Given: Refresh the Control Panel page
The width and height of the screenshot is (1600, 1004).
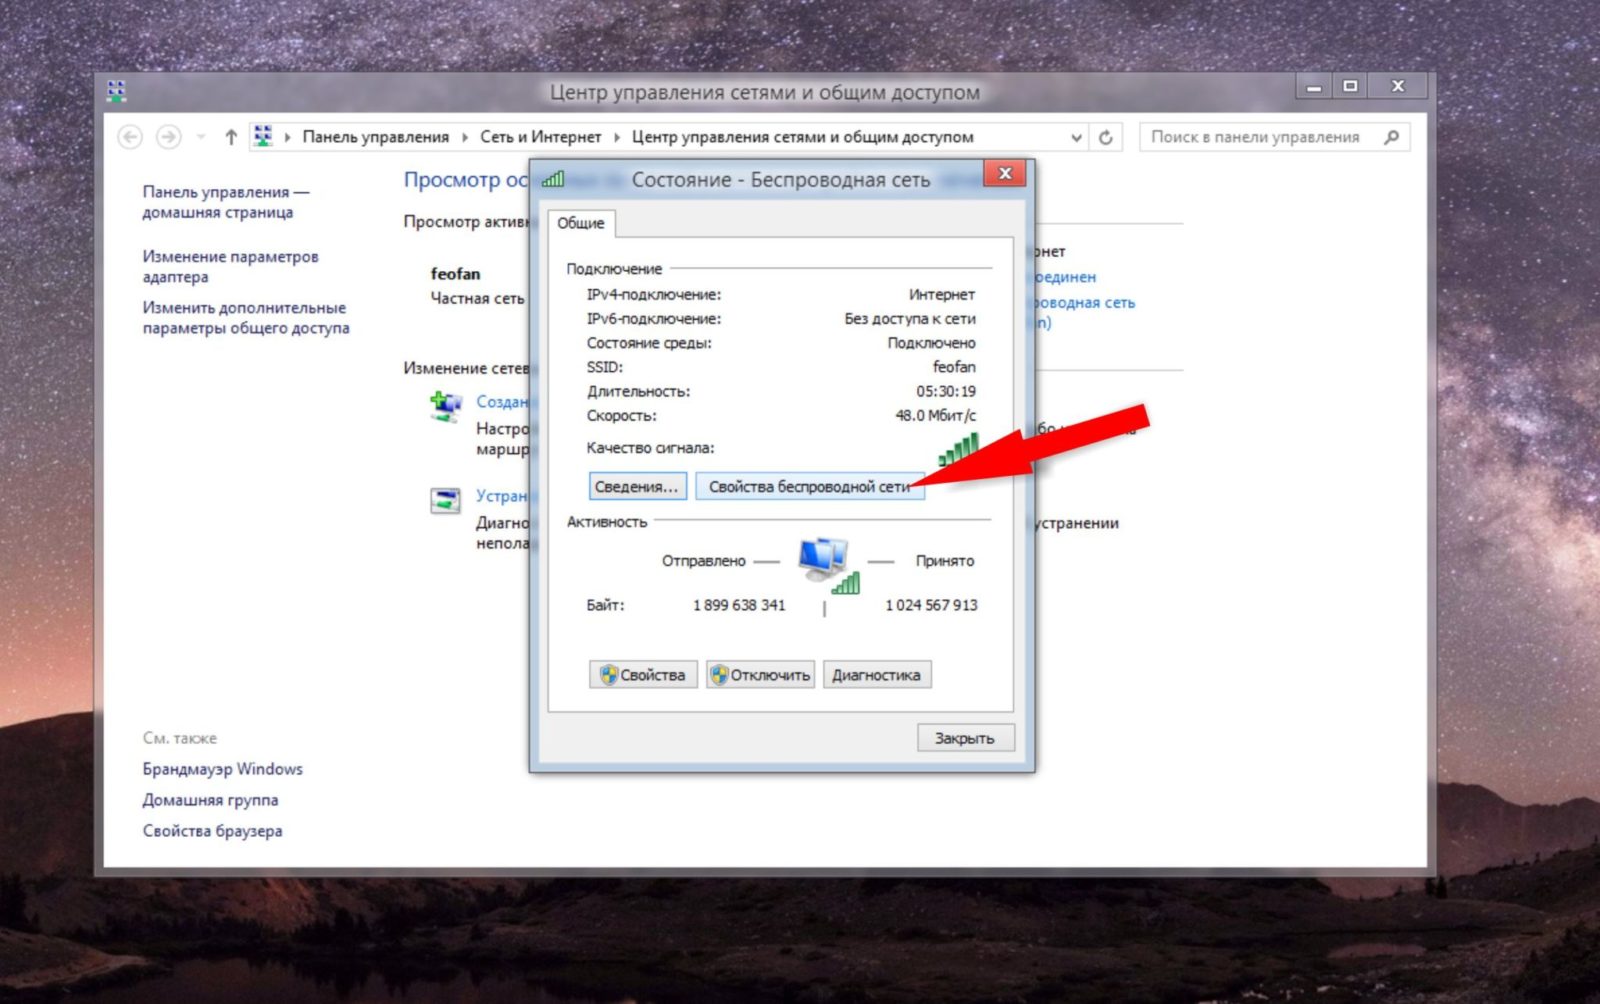Looking at the screenshot, I should point(1106,137).
